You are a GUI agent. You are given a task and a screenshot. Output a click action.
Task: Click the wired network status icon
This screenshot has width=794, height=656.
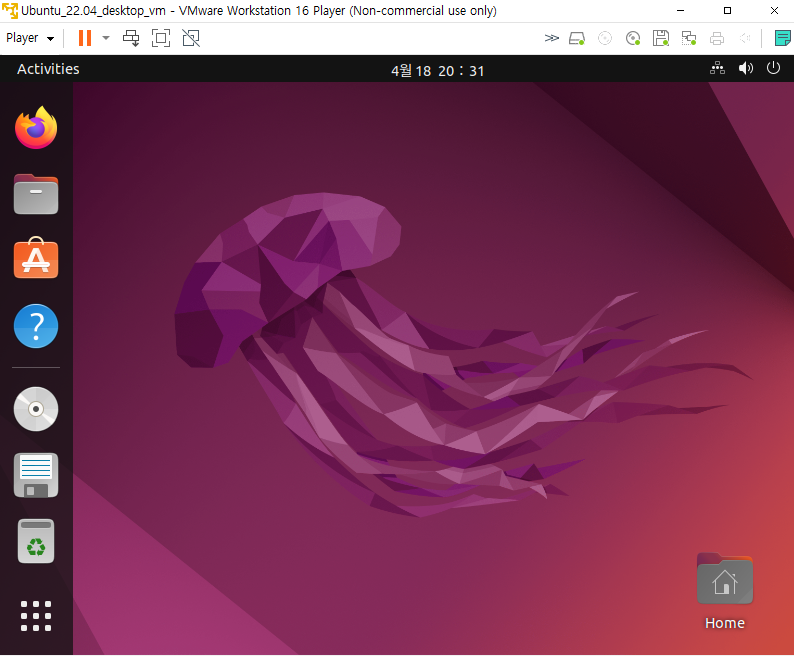(x=718, y=68)
